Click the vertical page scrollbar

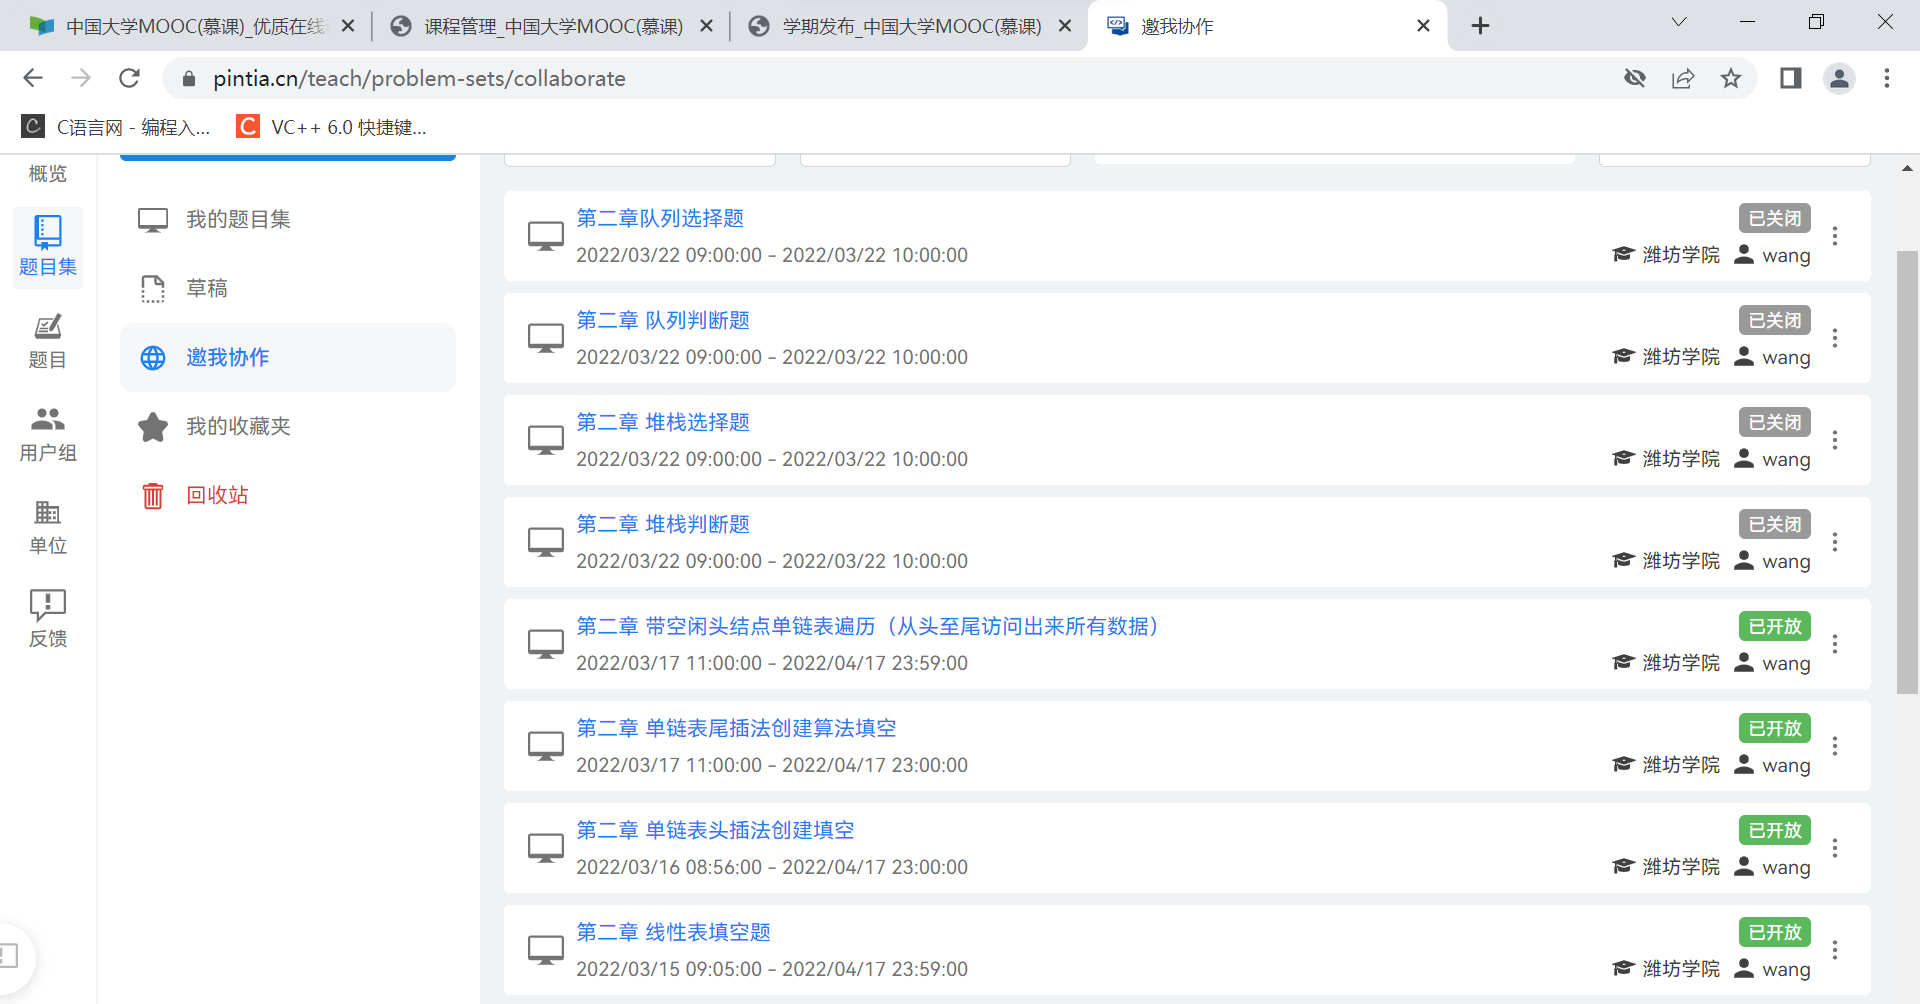tap(1907, 470)
